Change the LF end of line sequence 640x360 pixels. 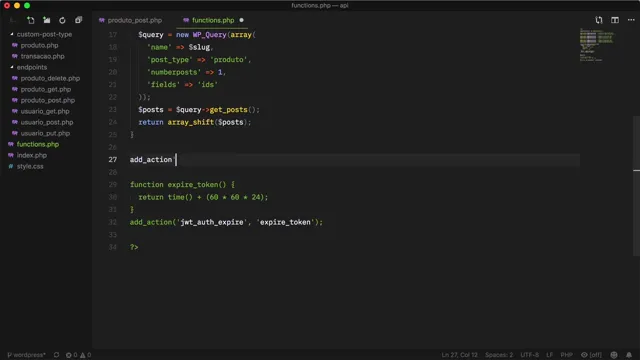(x=549, y=355)
